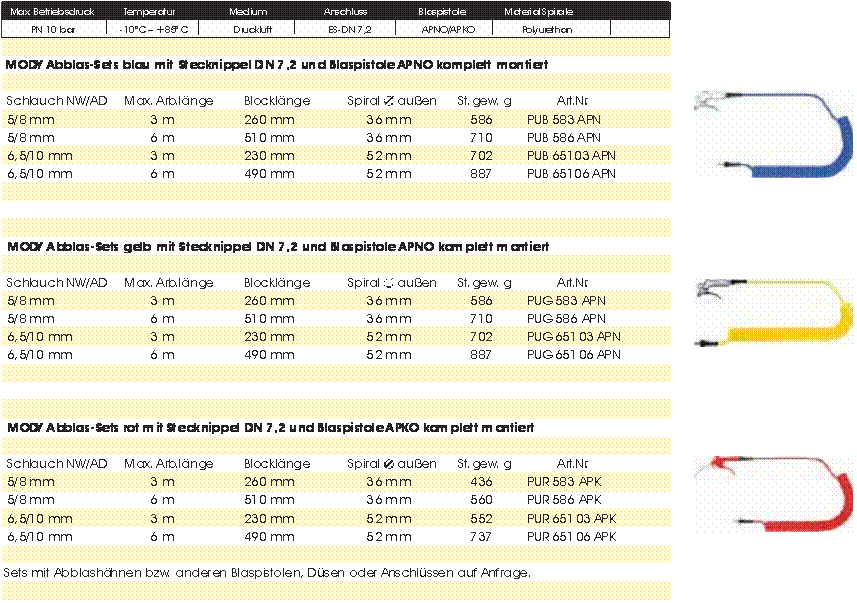857x603 pixels.
Task: Click the yellow spiral hose set image
Action: (773, 312)
